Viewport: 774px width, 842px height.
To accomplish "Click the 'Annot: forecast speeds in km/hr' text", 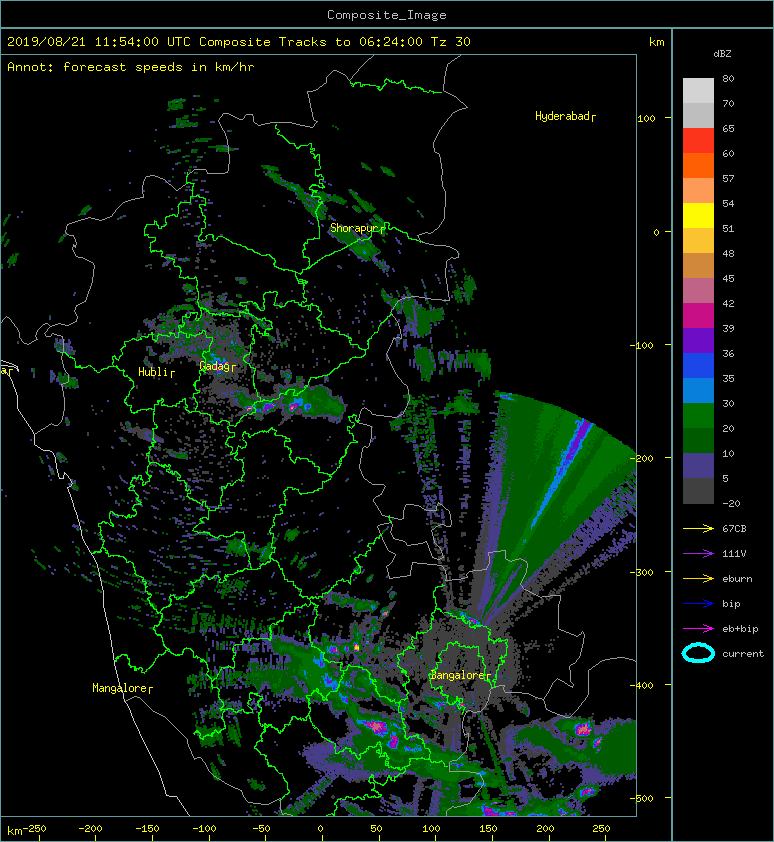I will (x=131, y=67).
